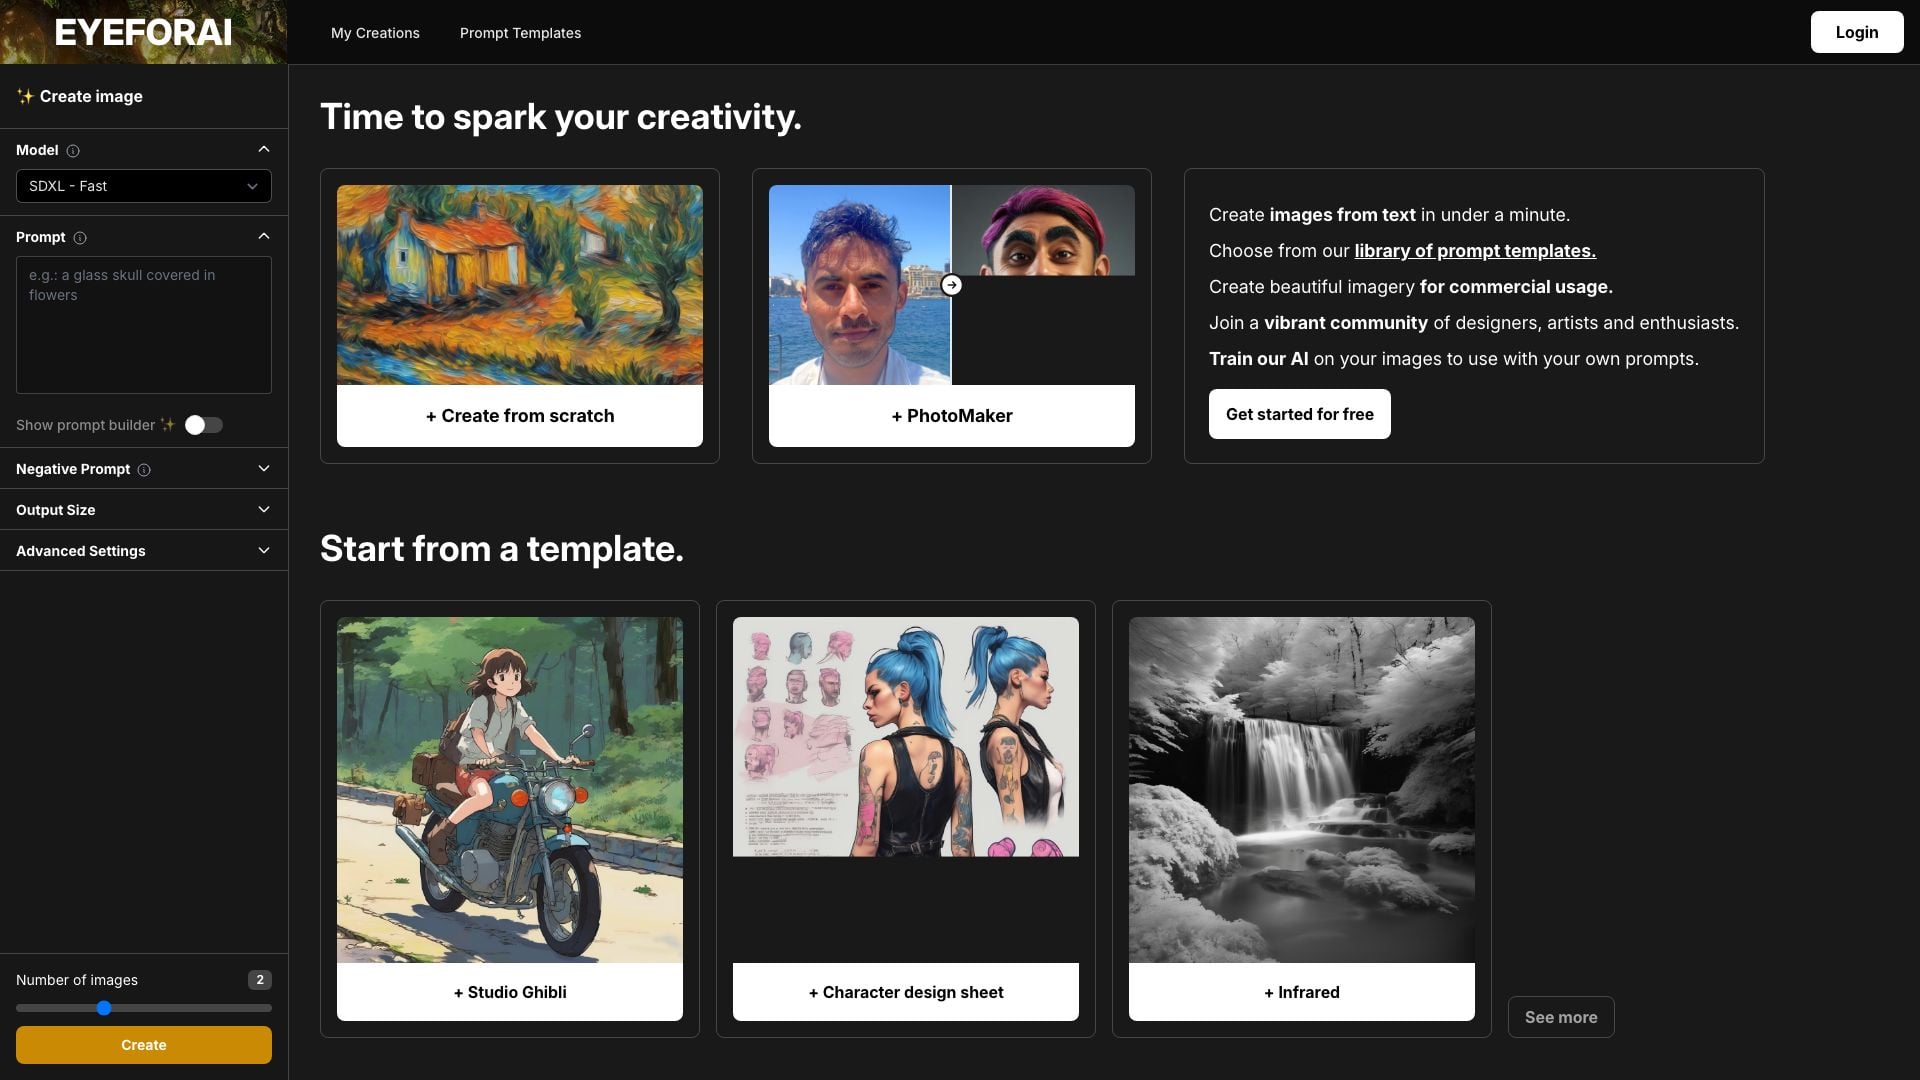
Task: Go to Prompt Templates
Action: (x=520, y=33)
